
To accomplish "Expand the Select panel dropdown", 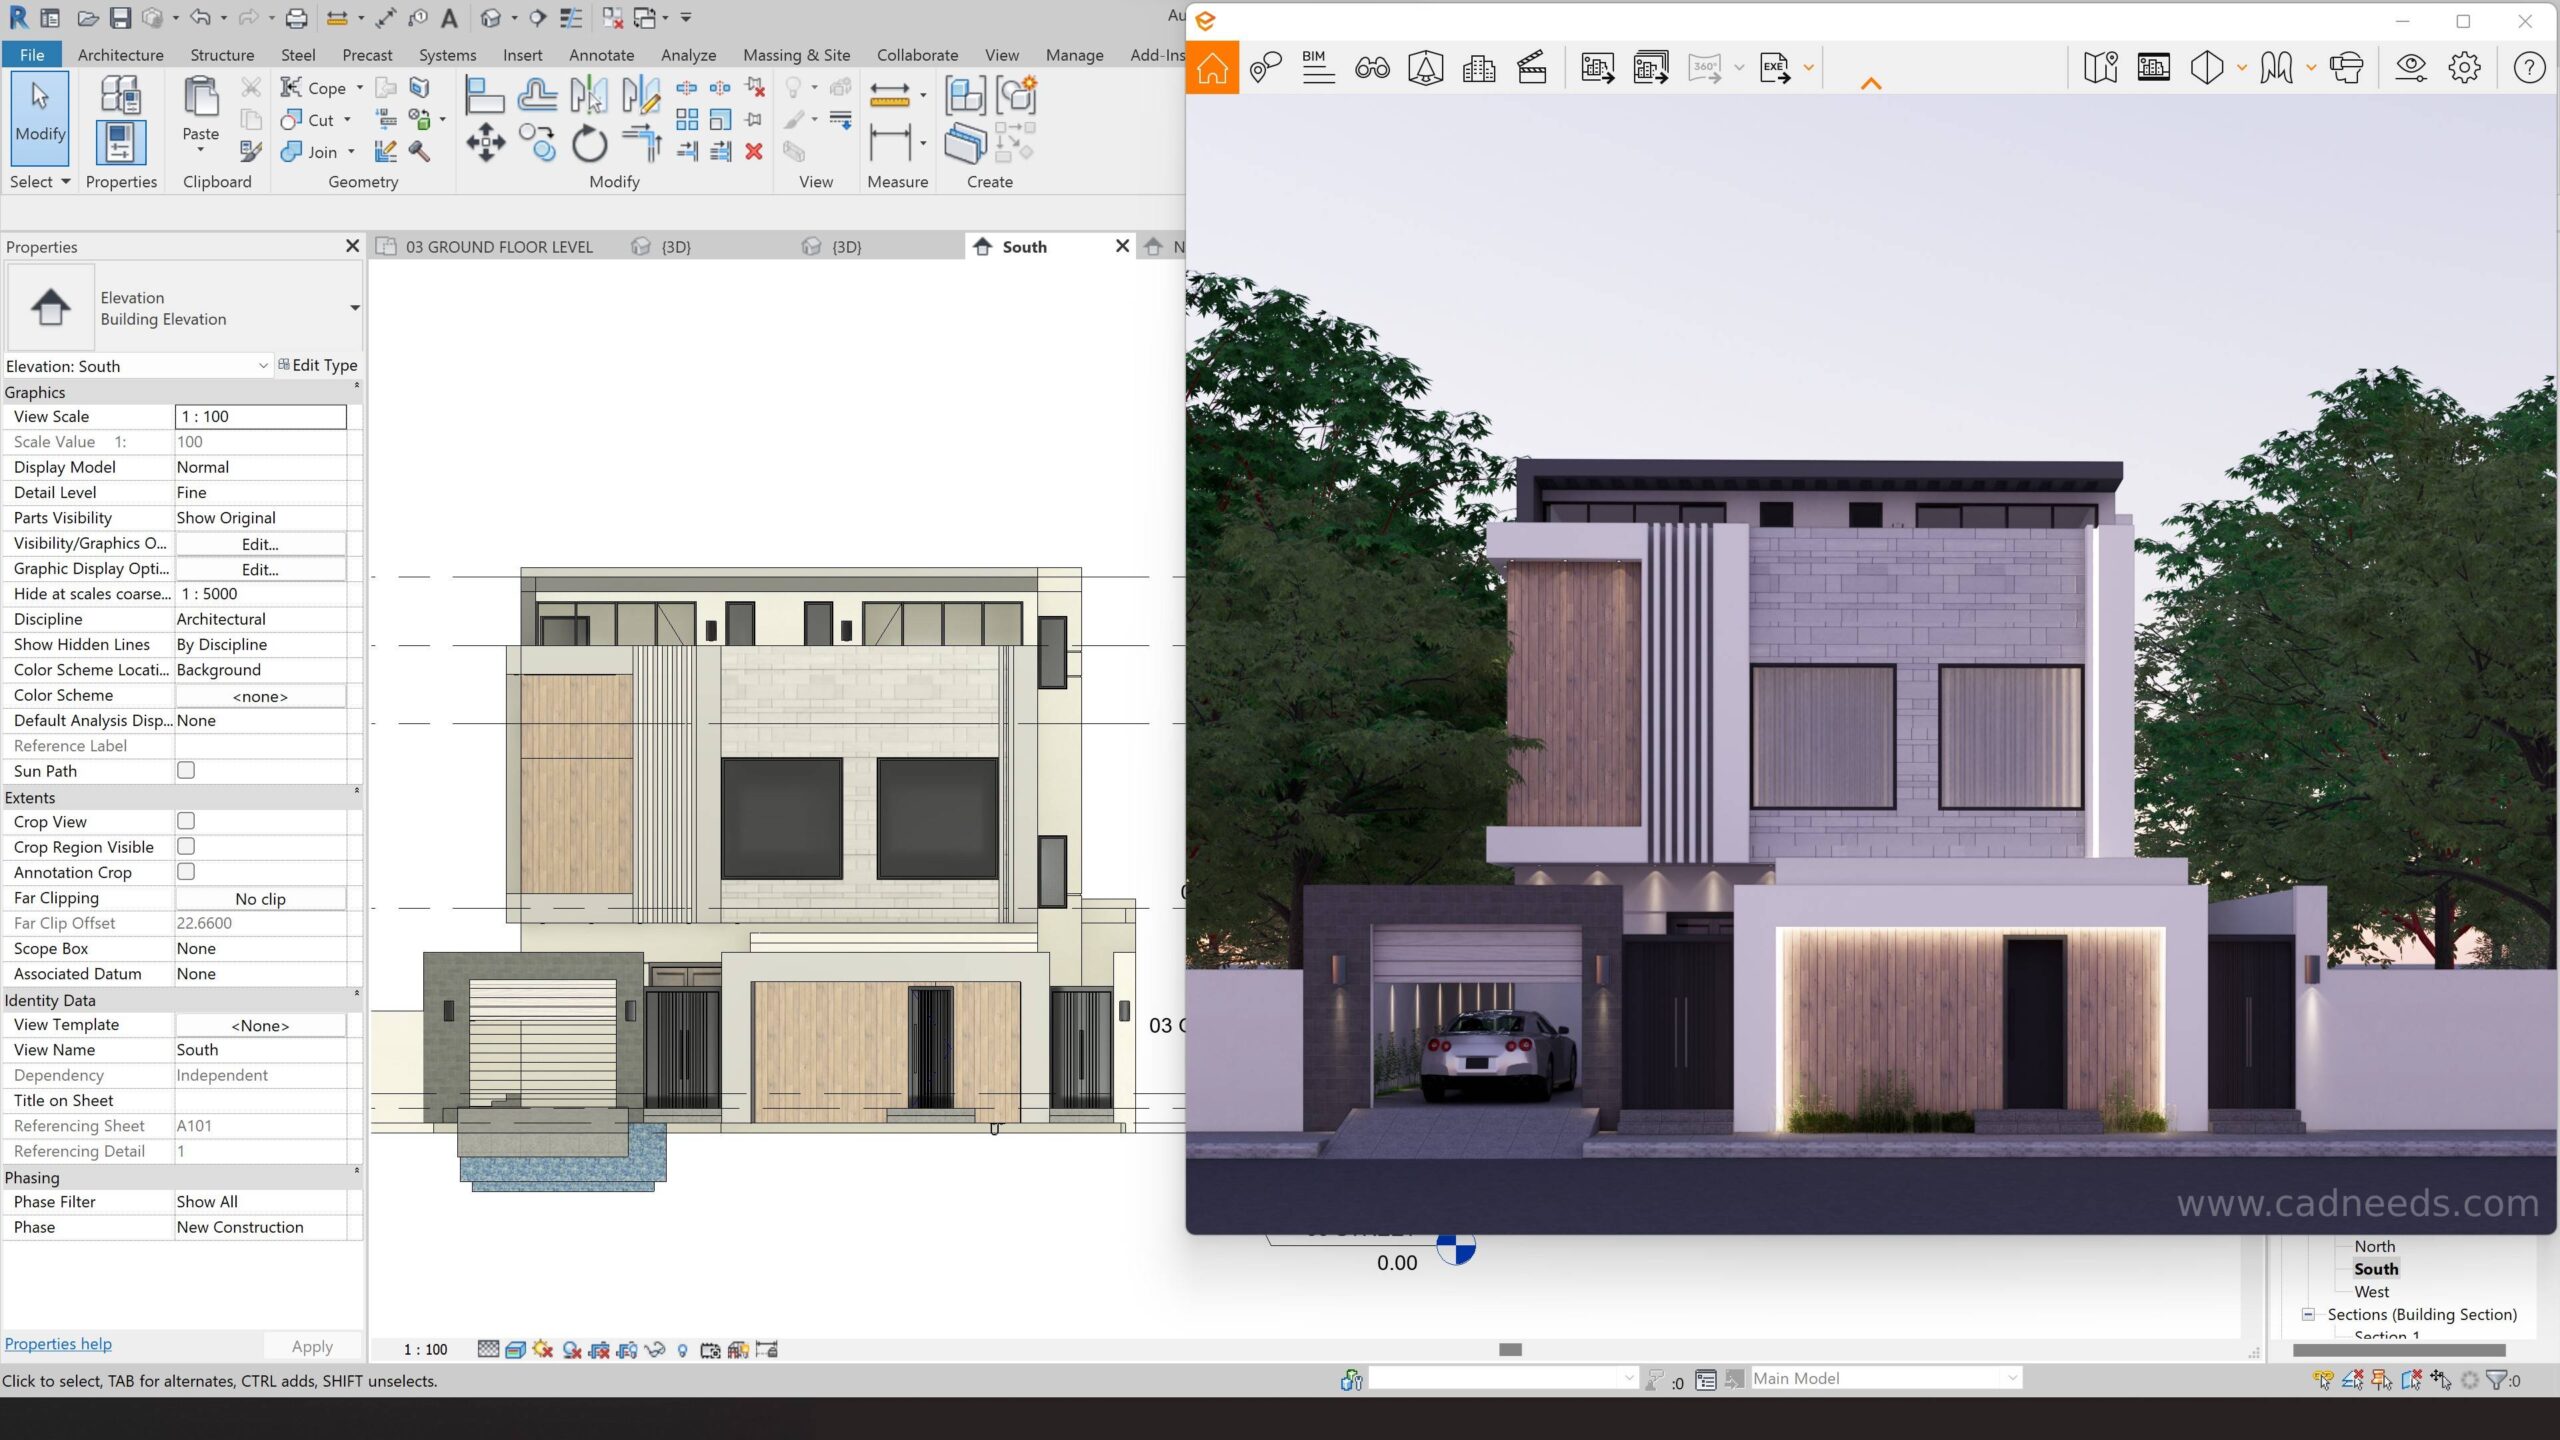I will pyautogui.click(x=40, y=181).
